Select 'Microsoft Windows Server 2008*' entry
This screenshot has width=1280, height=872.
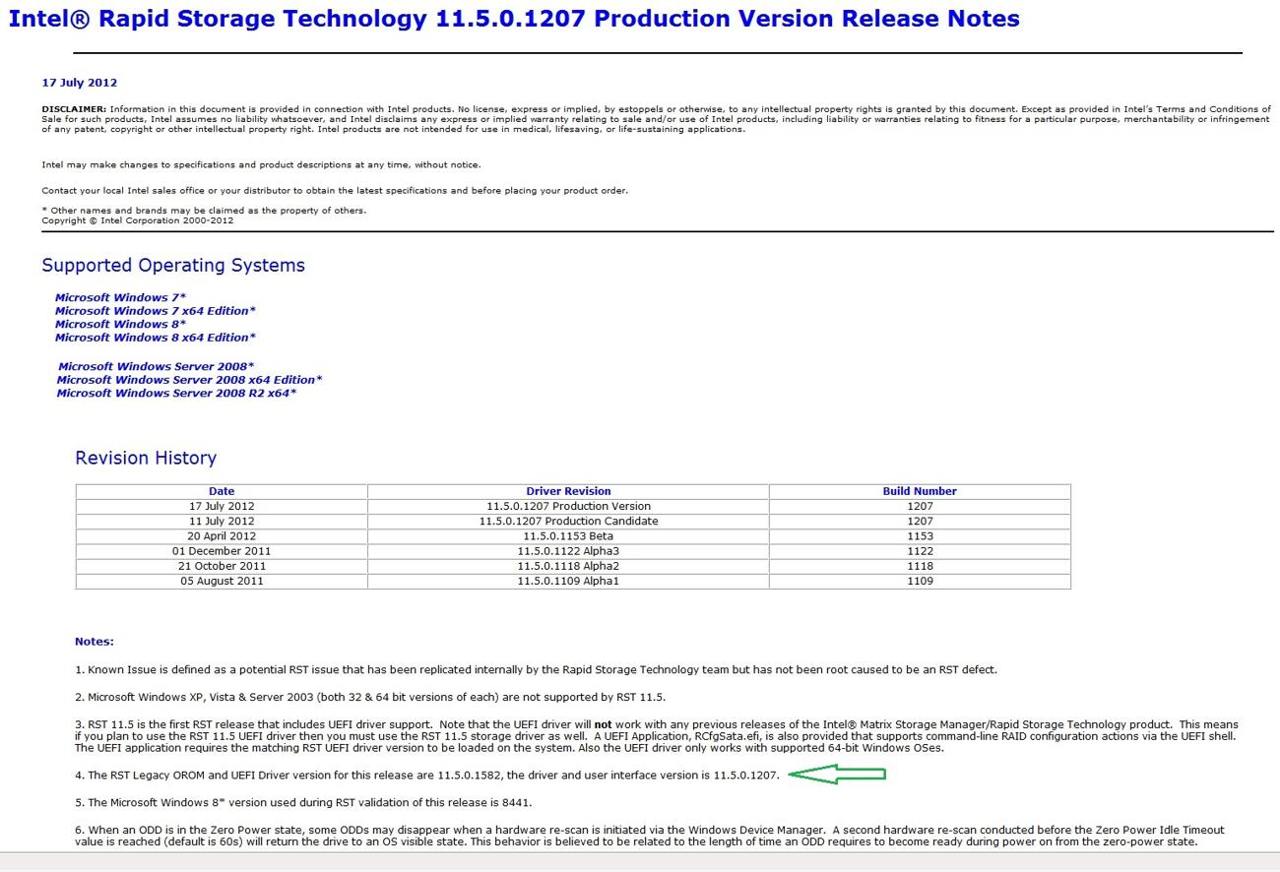[x=156, y=367]
